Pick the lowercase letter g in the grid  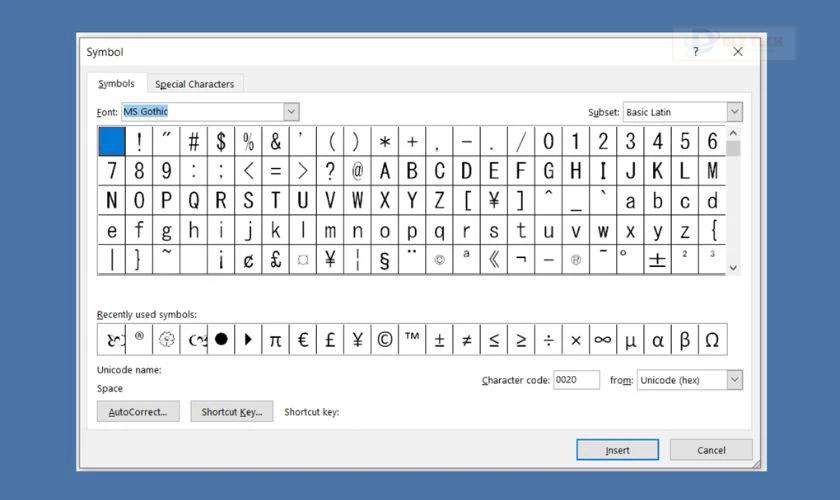[x=167, y=230]
